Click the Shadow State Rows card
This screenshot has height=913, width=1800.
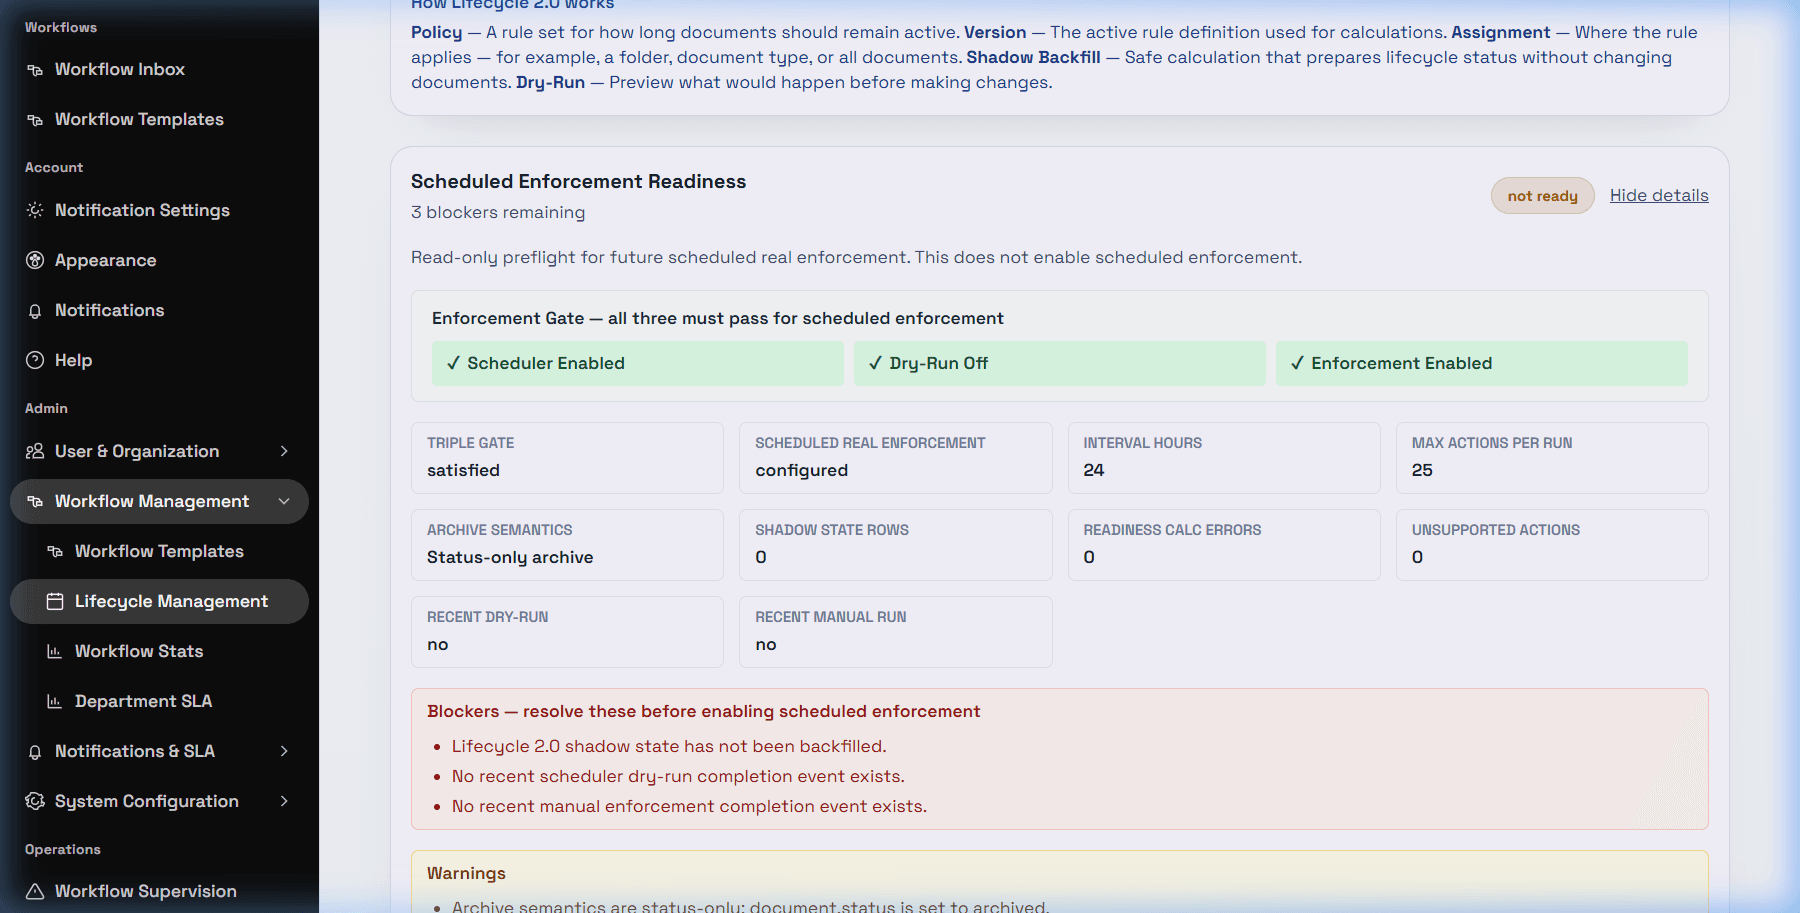[x=896, y=545]
